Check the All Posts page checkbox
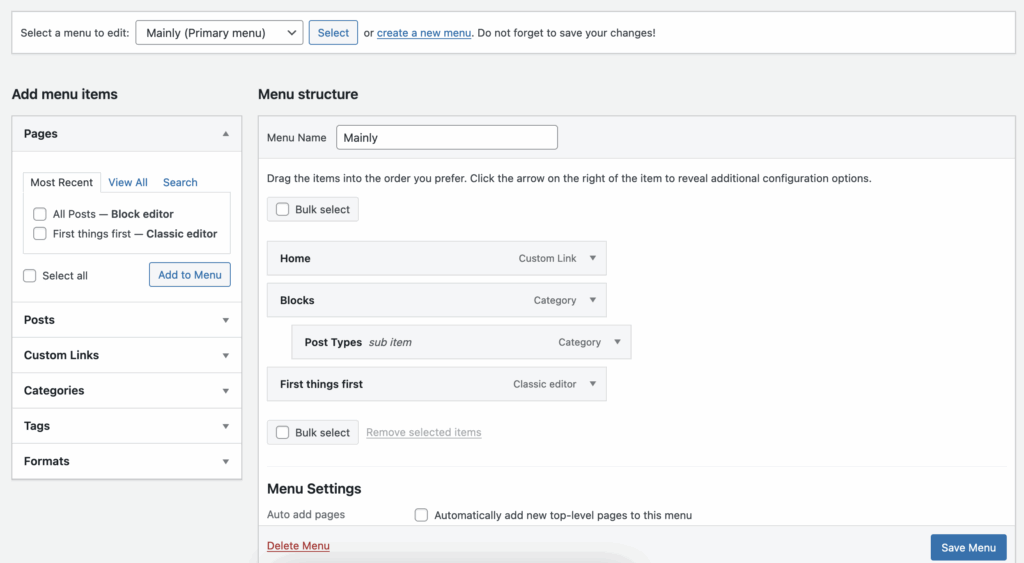 [x=40, y=214]
